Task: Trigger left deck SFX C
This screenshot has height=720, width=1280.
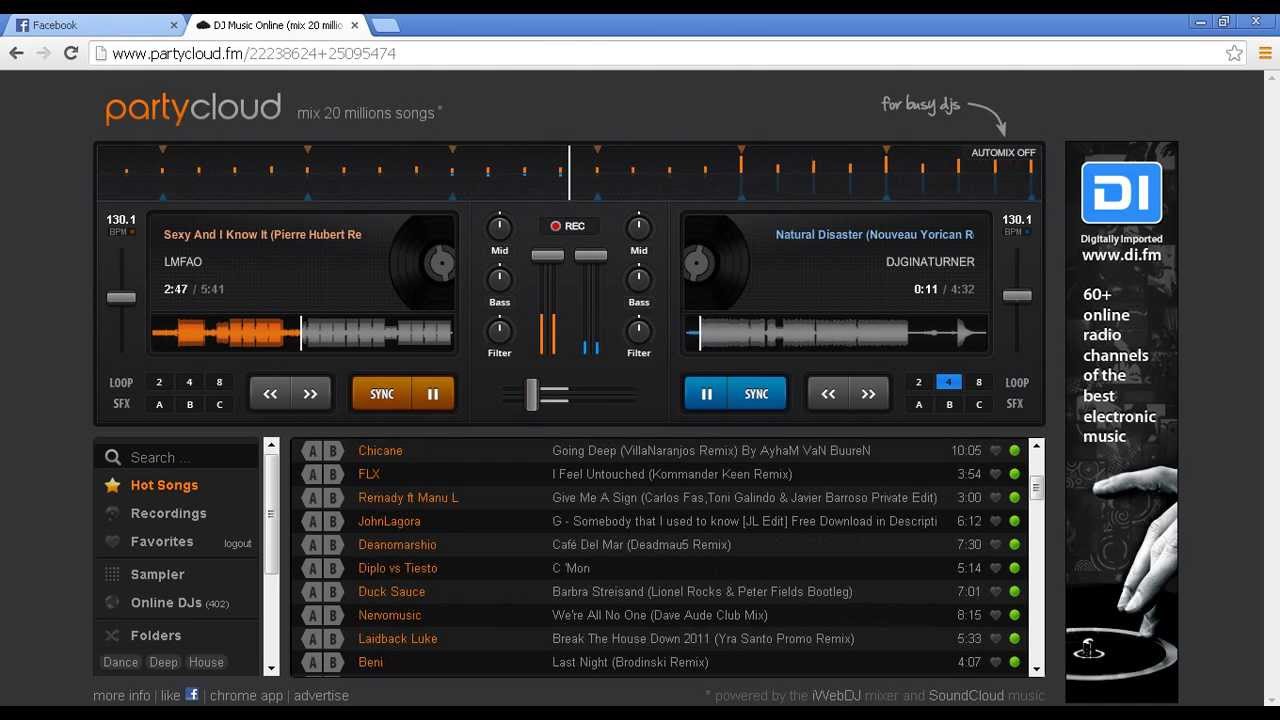Action: 219,405
